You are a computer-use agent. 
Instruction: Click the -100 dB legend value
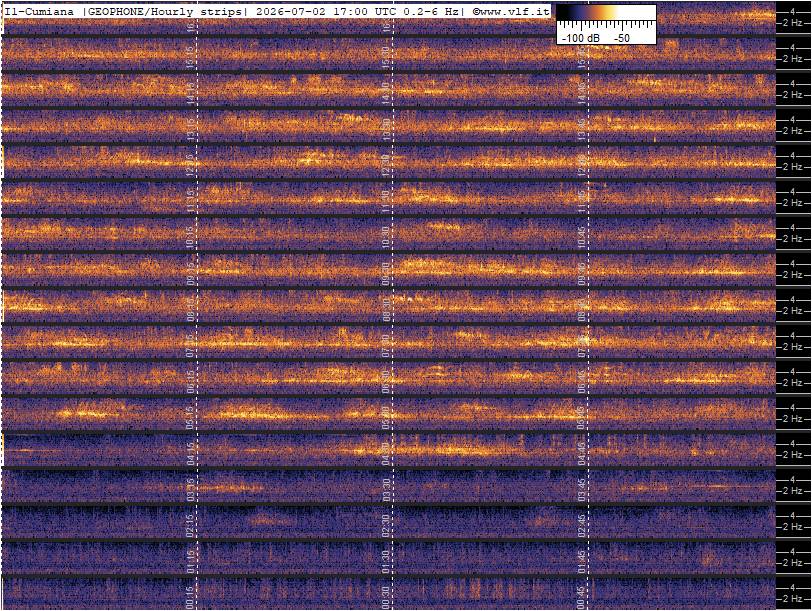click(x=581, y=38)
